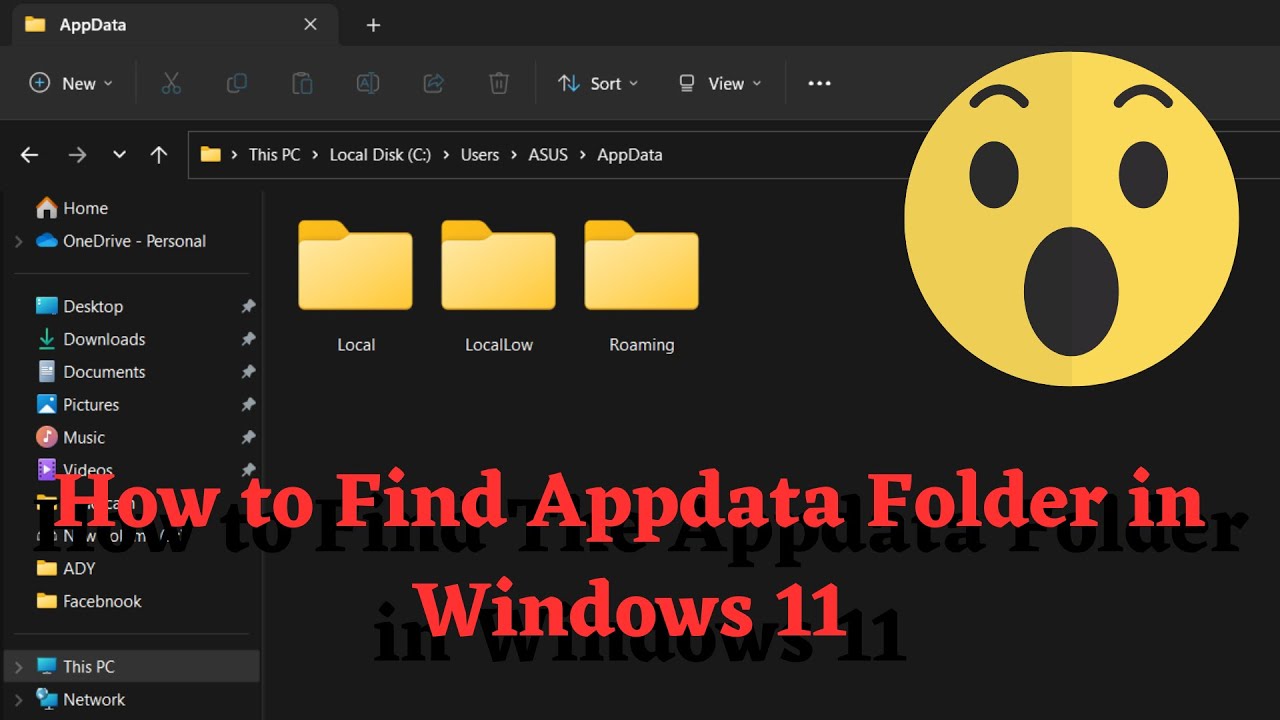
Task: Click the Copy icon in toolbar
Action: (x=237, y=84)
